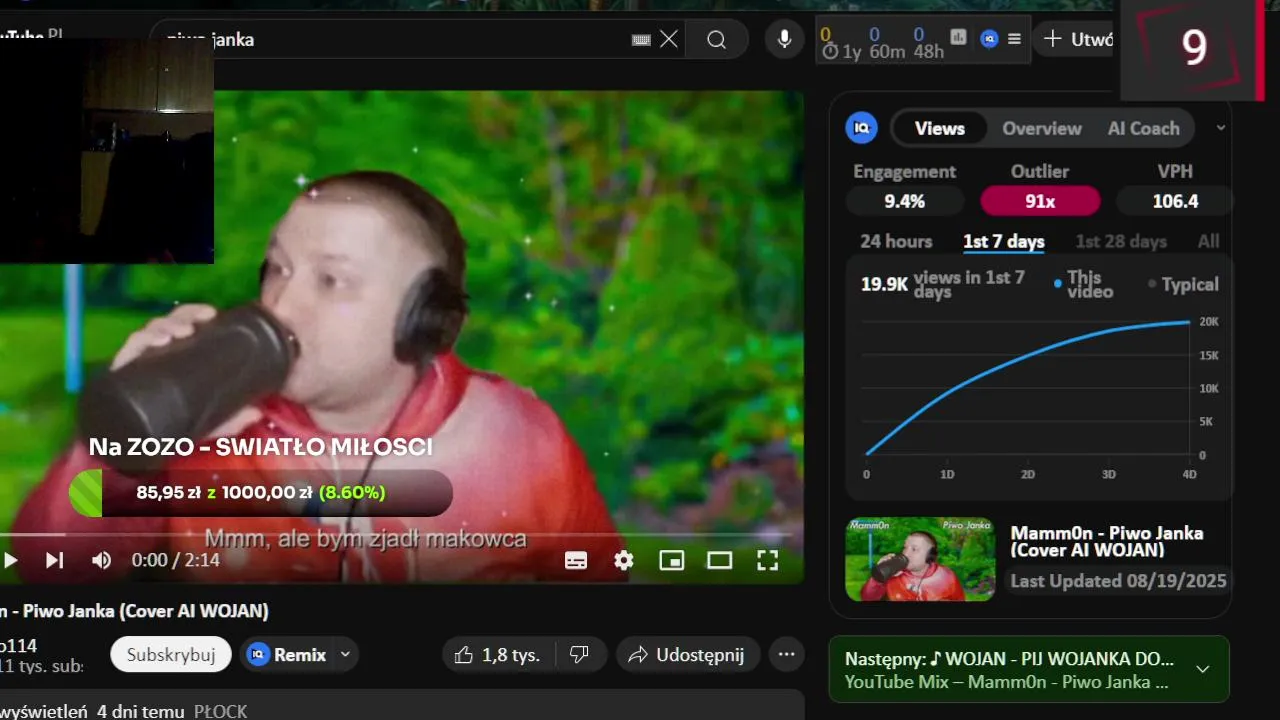1280x720 pixels.
Task: Skip to the next video
Action: [55, 560]
